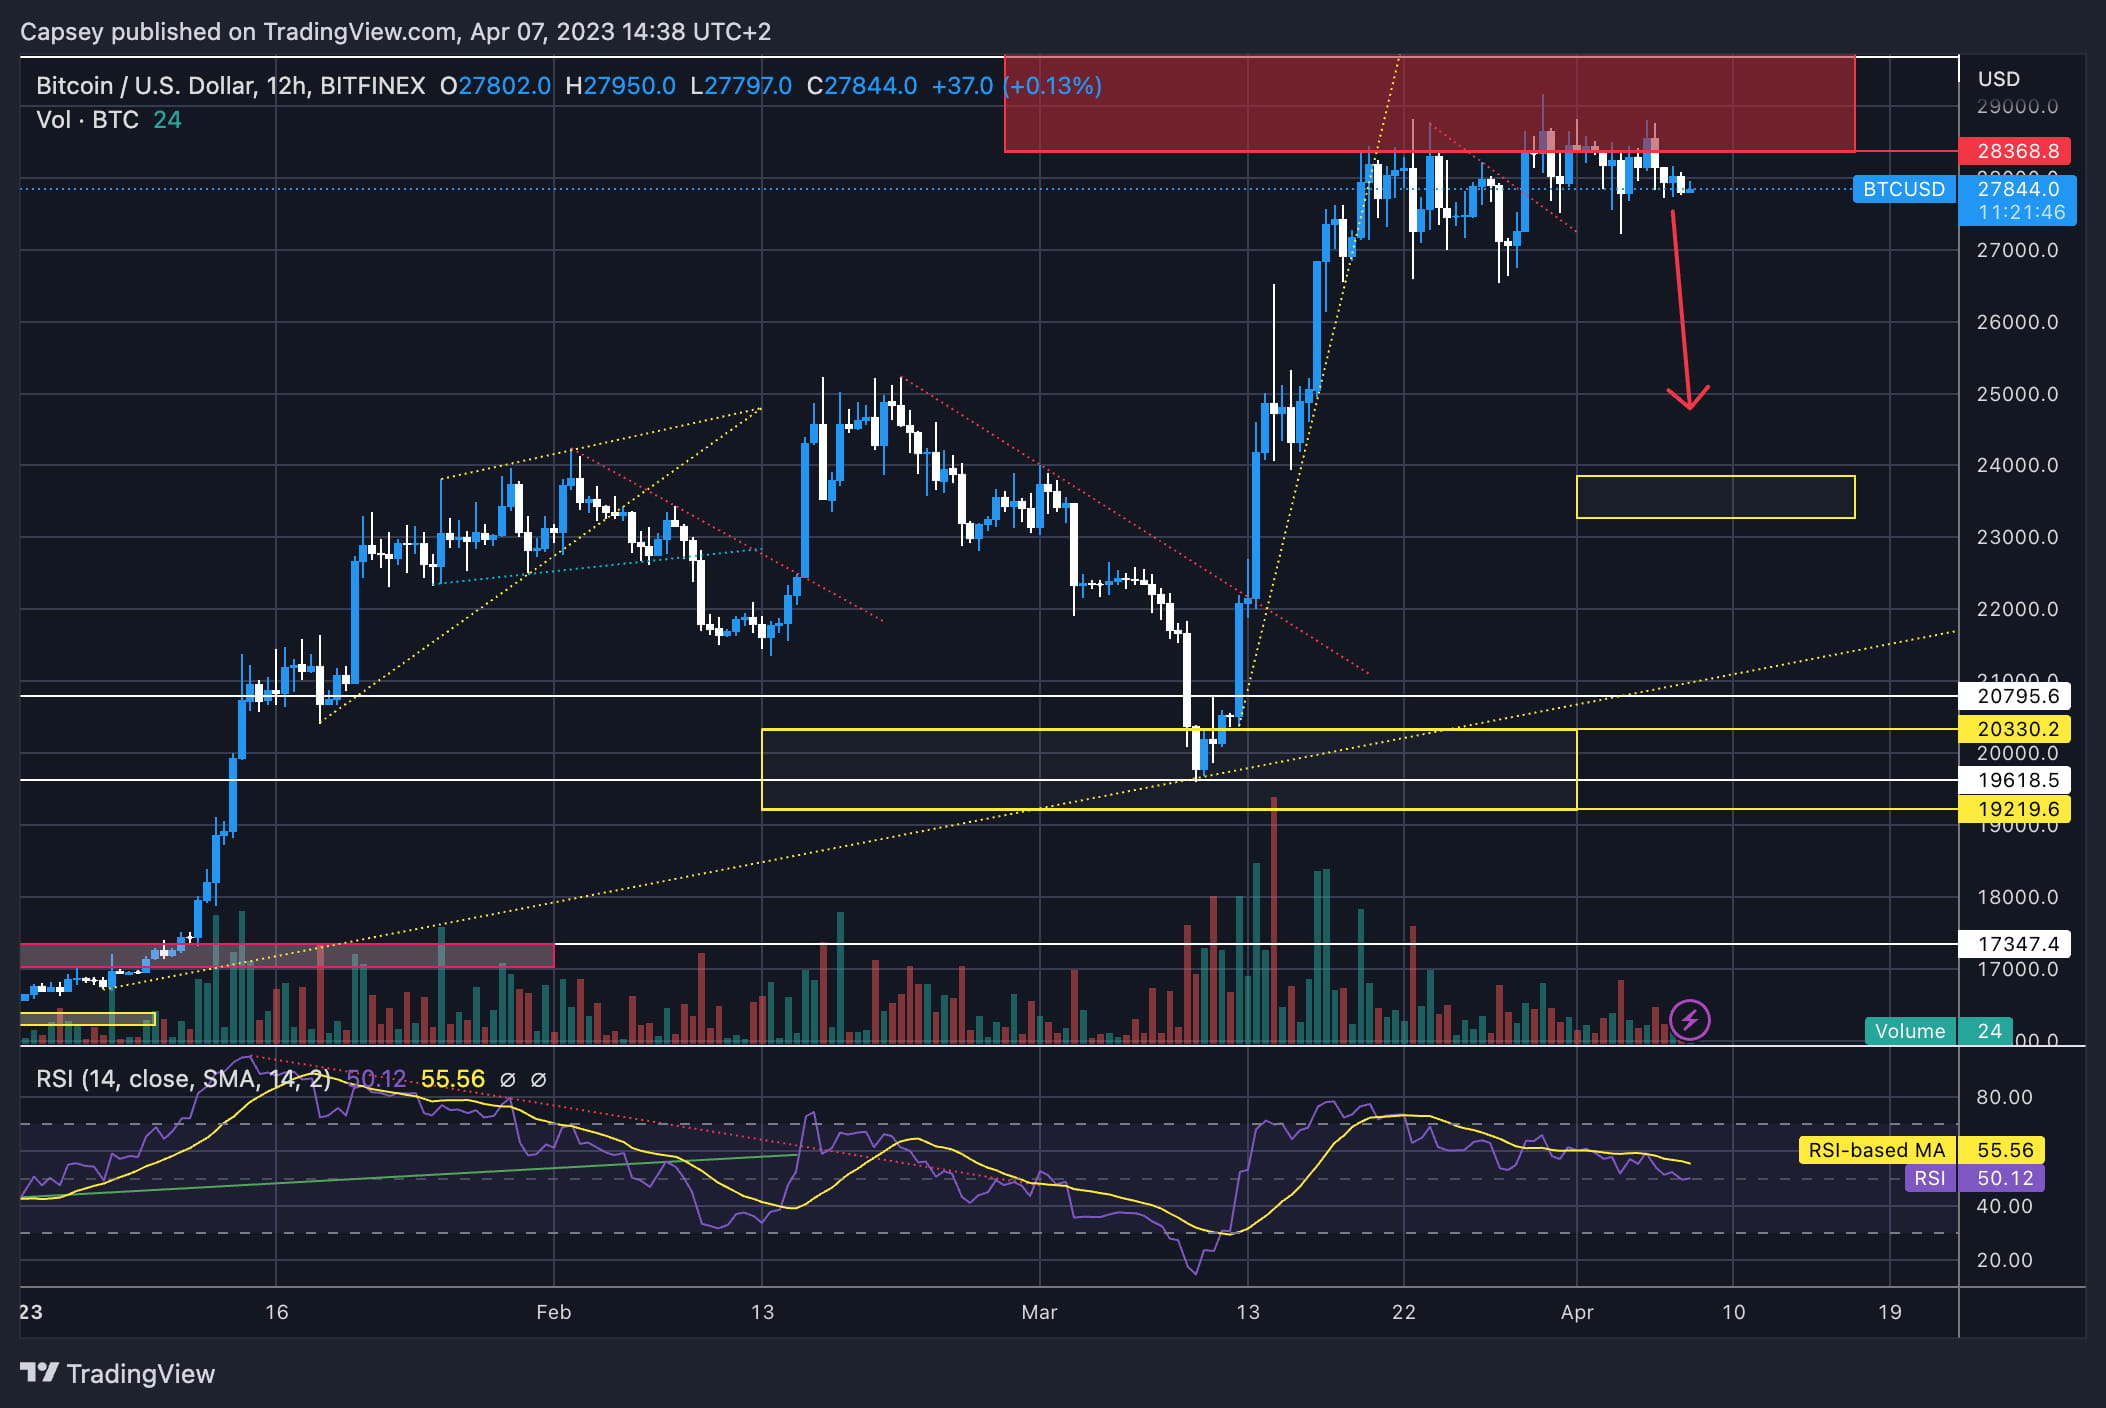Click the second ∅ symbol in the RSI legend

pyautogui.click(x=538, y=1080)
